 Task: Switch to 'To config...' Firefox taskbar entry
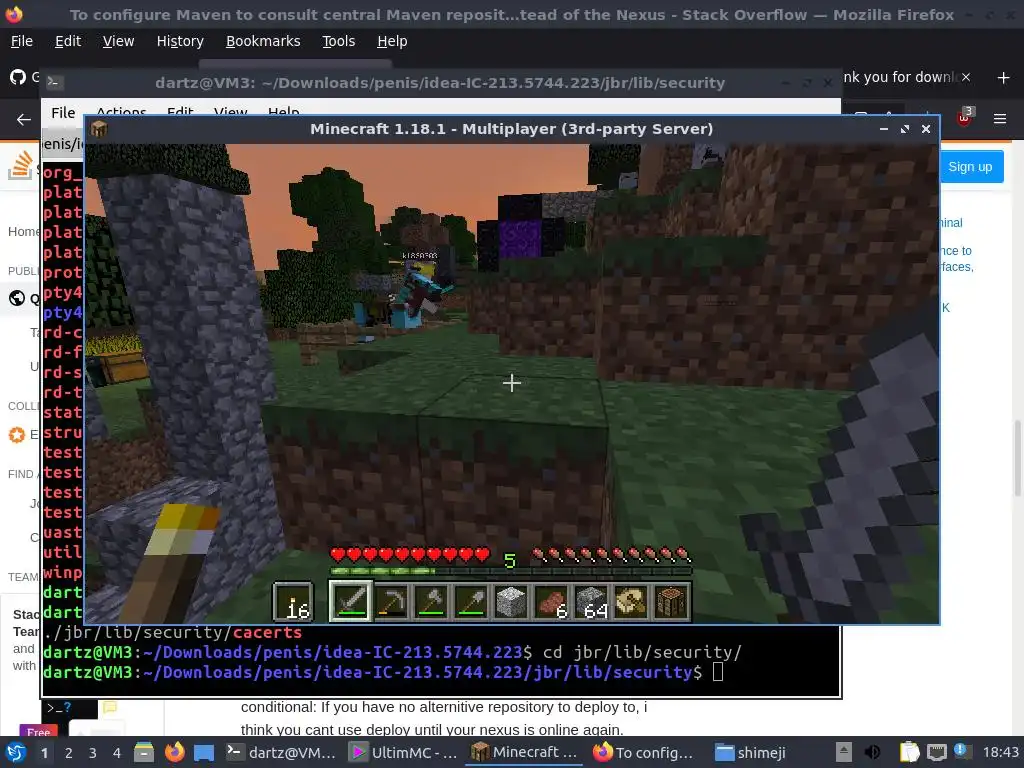coord(645,752)
